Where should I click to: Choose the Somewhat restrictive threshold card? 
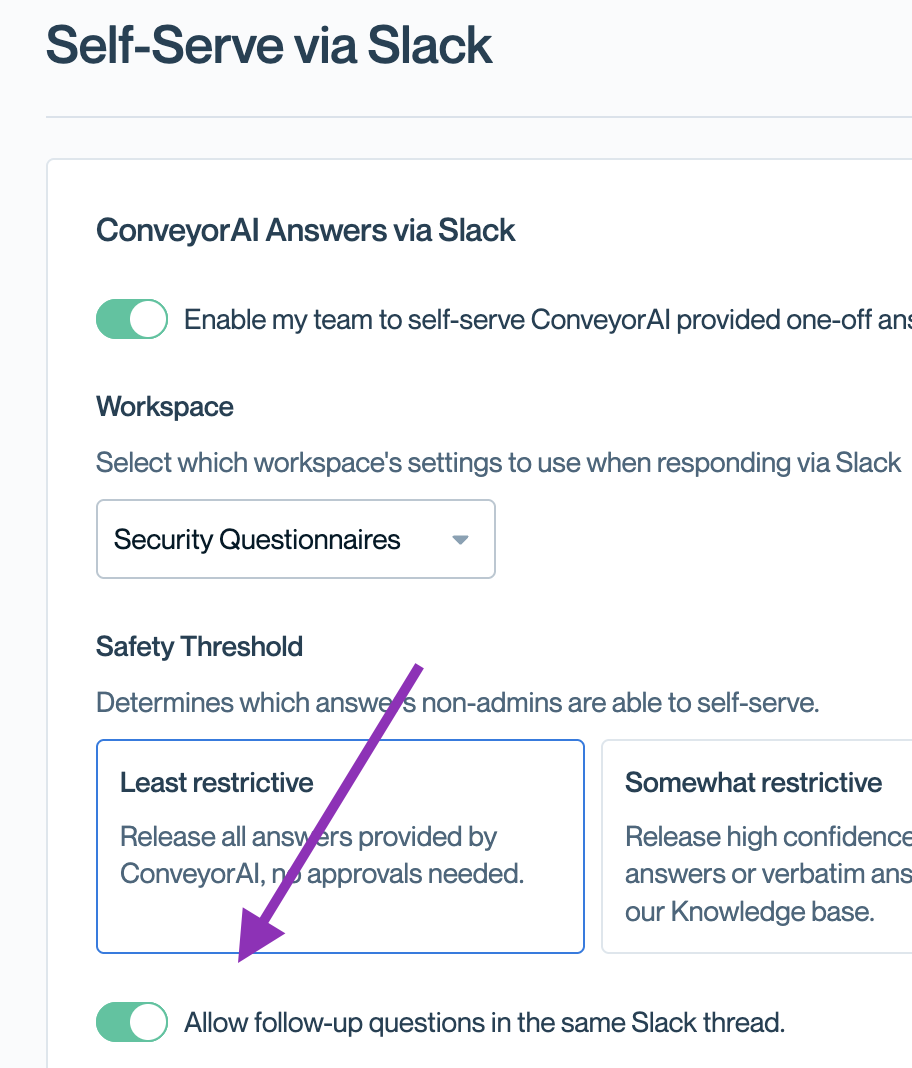tap(757, 846)
